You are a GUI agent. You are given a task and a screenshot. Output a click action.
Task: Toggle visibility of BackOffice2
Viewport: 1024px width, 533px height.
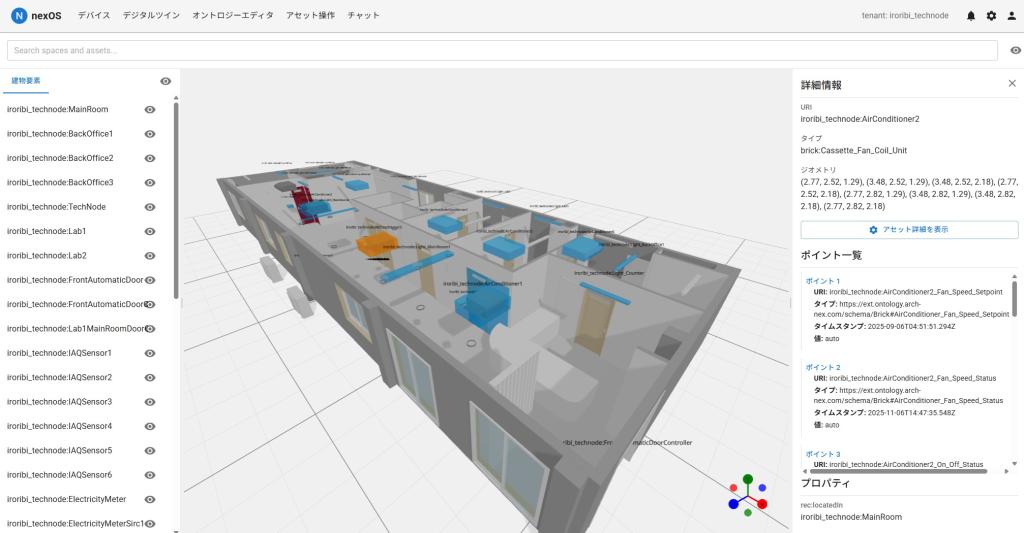click(x=150, y=158)
